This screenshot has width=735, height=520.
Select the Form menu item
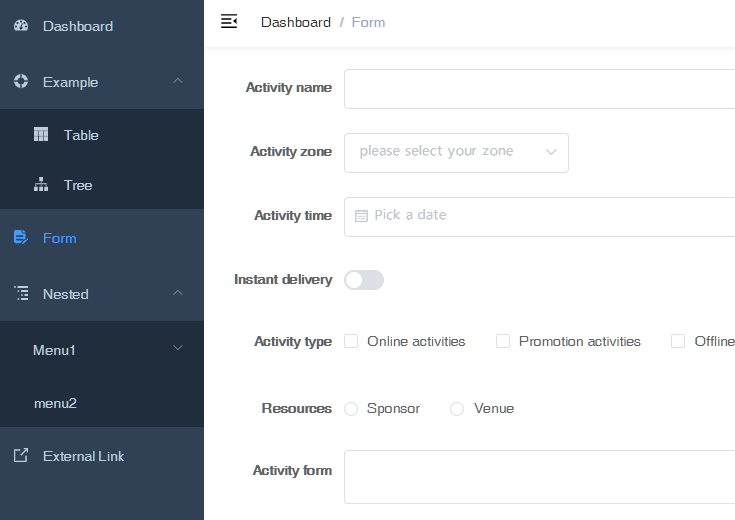[102, 238]
